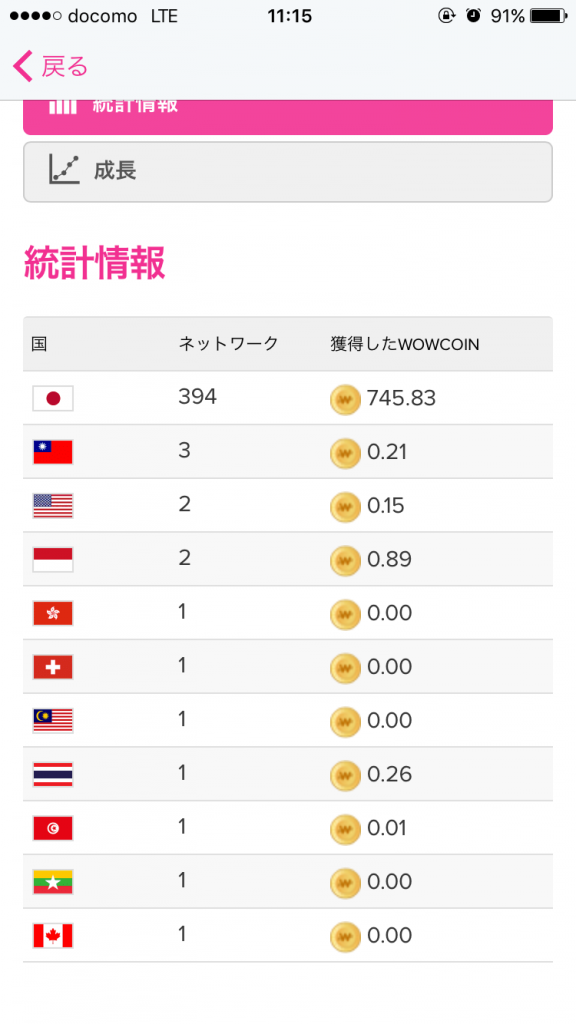Tap the alarm clock status icon
This screenshot has height=1024, width=576.
coord(473,16)
